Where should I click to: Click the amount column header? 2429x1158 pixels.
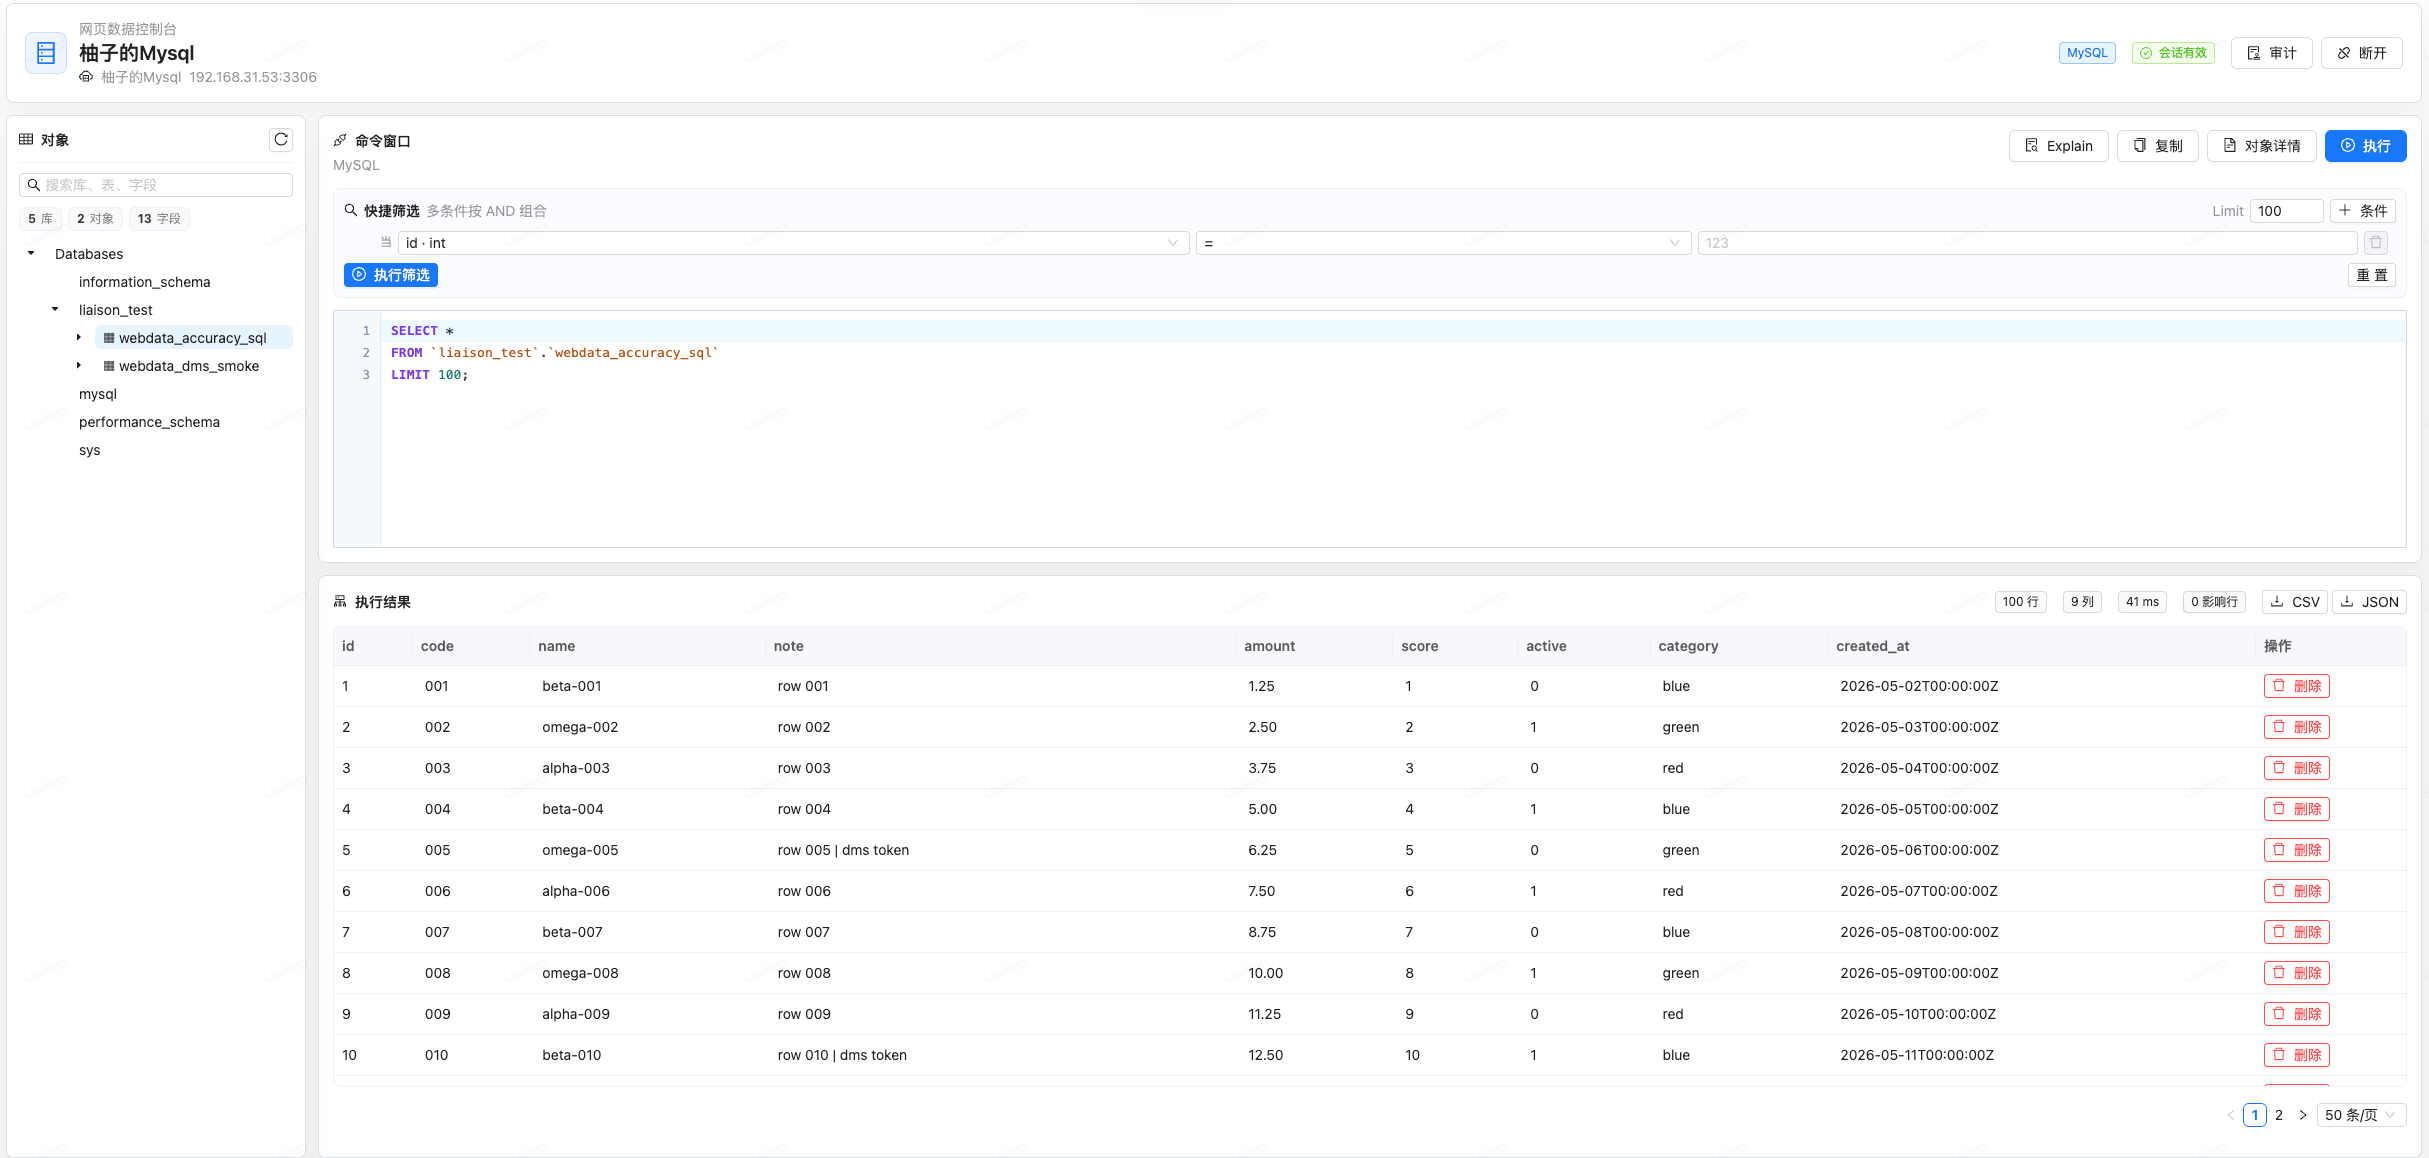[1269, 646]
